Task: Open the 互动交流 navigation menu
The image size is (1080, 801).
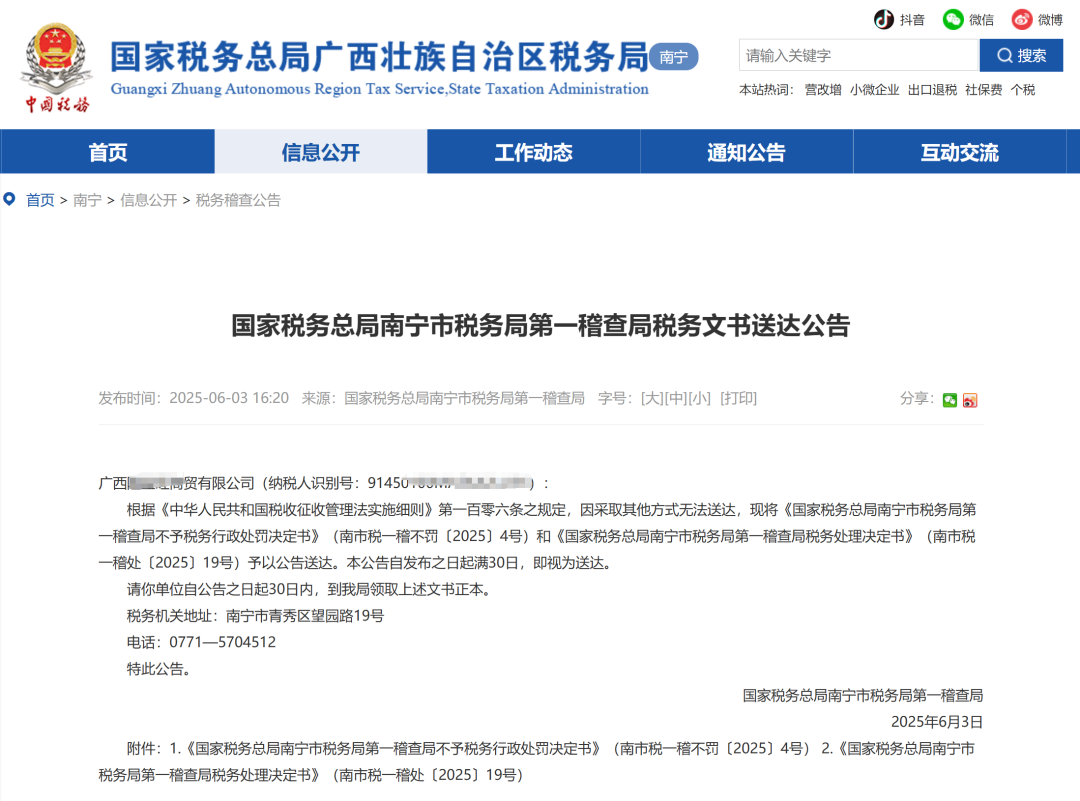Action: pos(959,152)
